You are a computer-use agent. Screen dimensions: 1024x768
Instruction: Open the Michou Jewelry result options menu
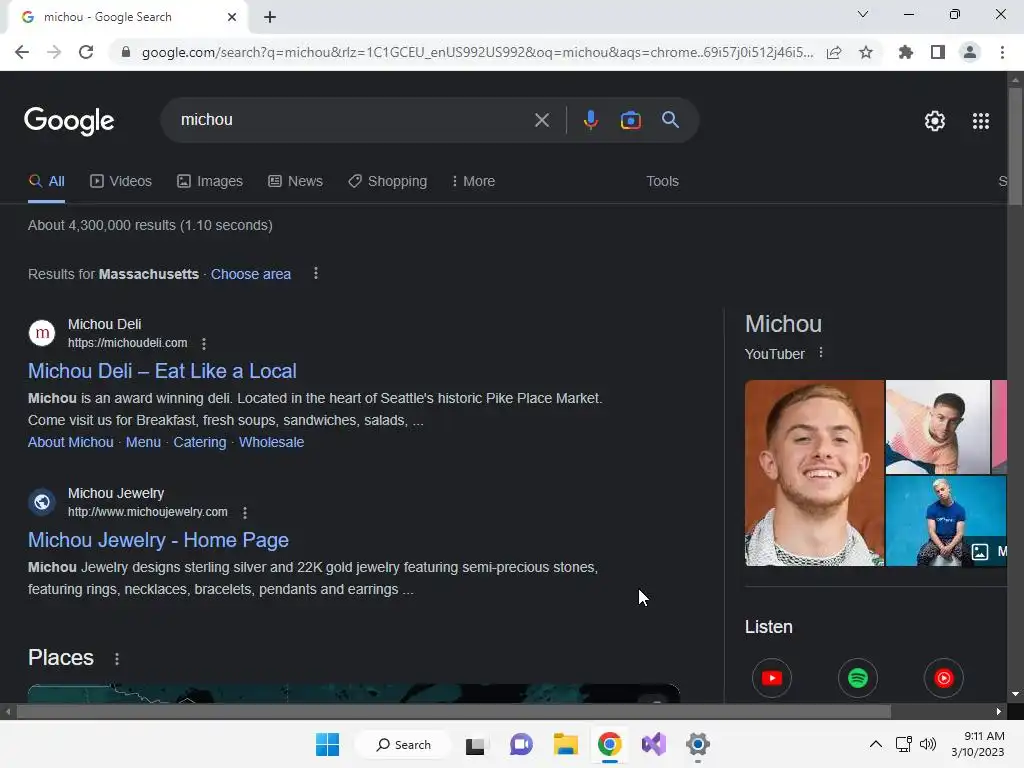click(x=245, y=513)
